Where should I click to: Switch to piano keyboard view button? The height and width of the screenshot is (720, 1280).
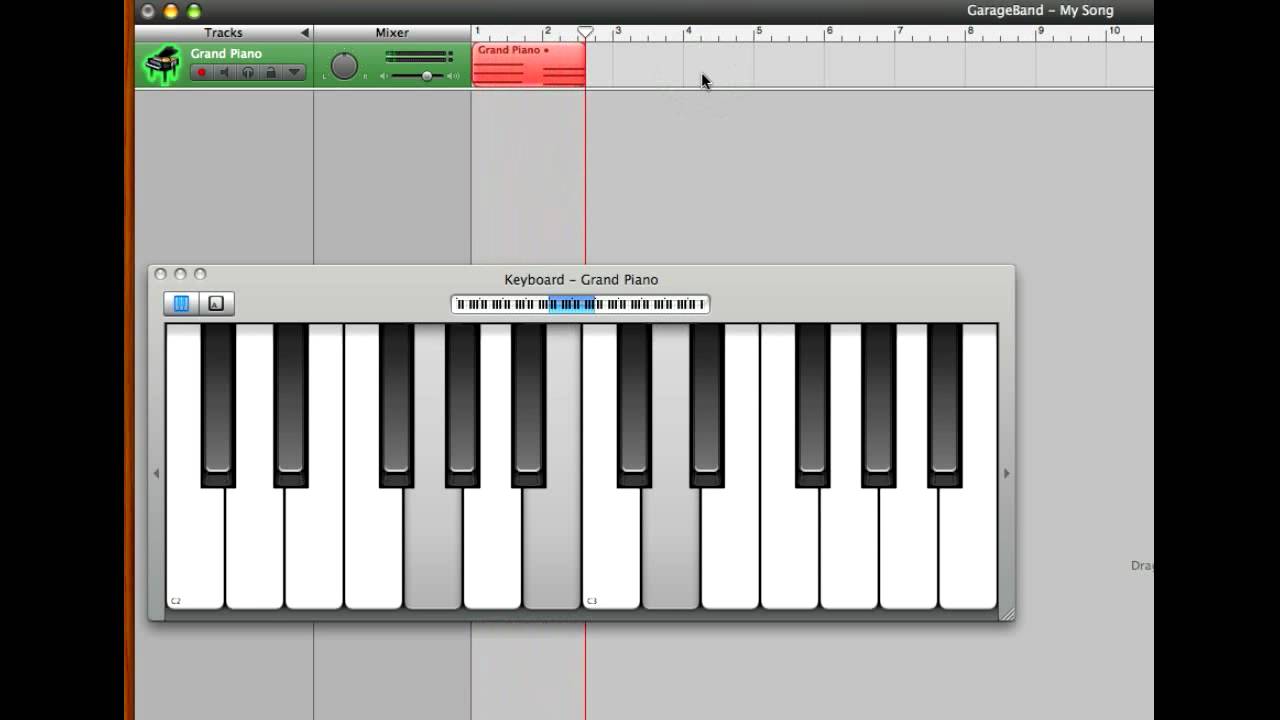coord(181,304)
